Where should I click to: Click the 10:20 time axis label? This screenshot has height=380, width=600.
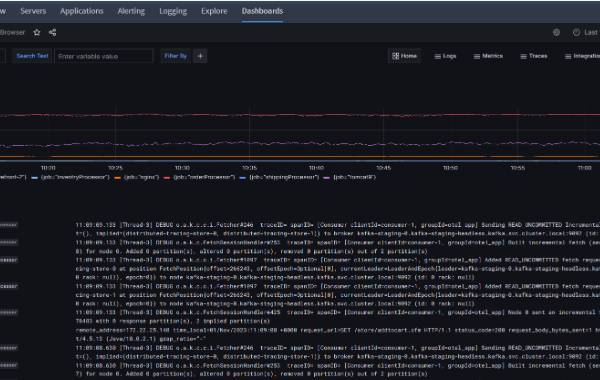click(48, 168)
